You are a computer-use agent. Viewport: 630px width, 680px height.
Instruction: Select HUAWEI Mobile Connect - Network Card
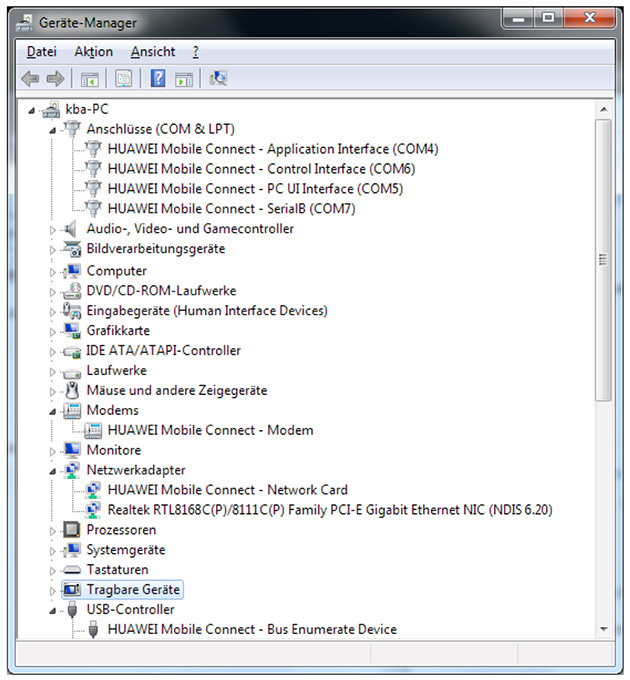228,490
